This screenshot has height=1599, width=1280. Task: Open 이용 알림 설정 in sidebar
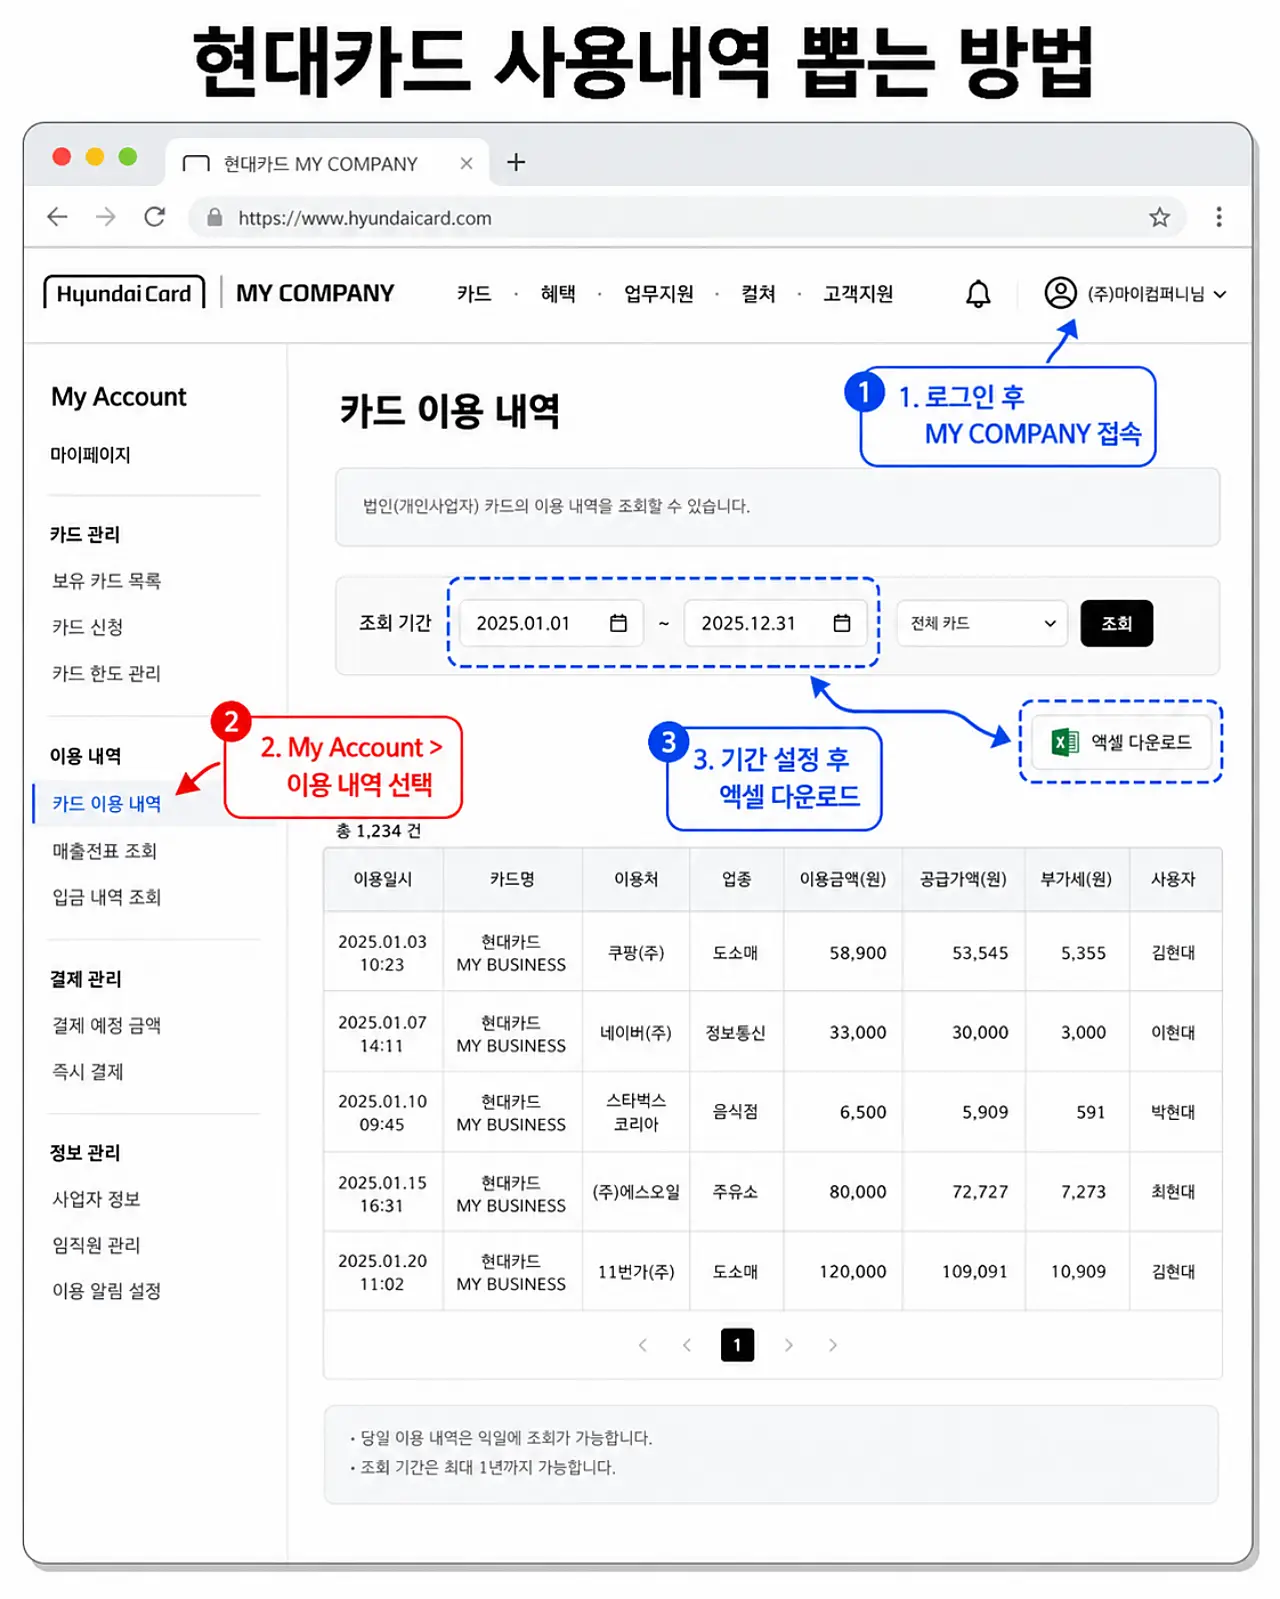point(106,1291)
